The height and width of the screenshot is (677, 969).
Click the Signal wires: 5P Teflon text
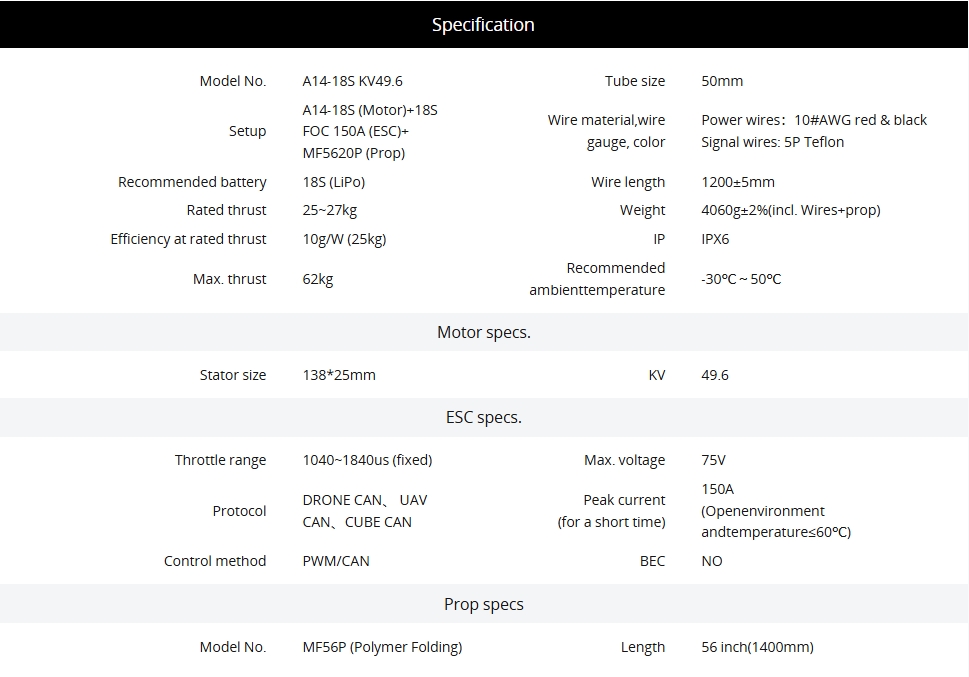tap(772, 142)
